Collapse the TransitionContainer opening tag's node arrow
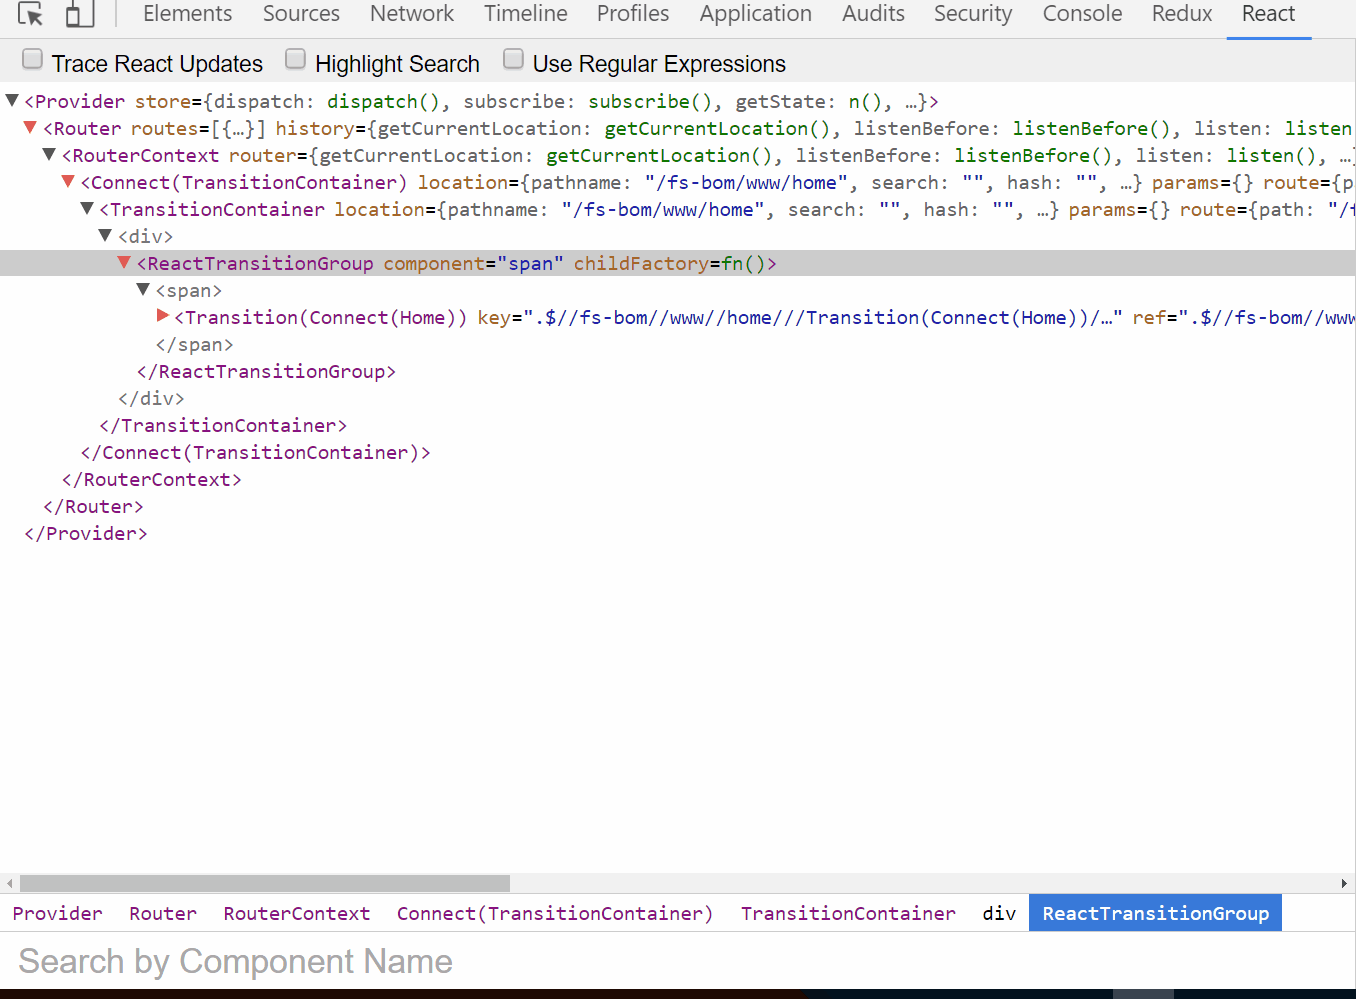This screenshot has width=1356, height=999. click(87, 208)
